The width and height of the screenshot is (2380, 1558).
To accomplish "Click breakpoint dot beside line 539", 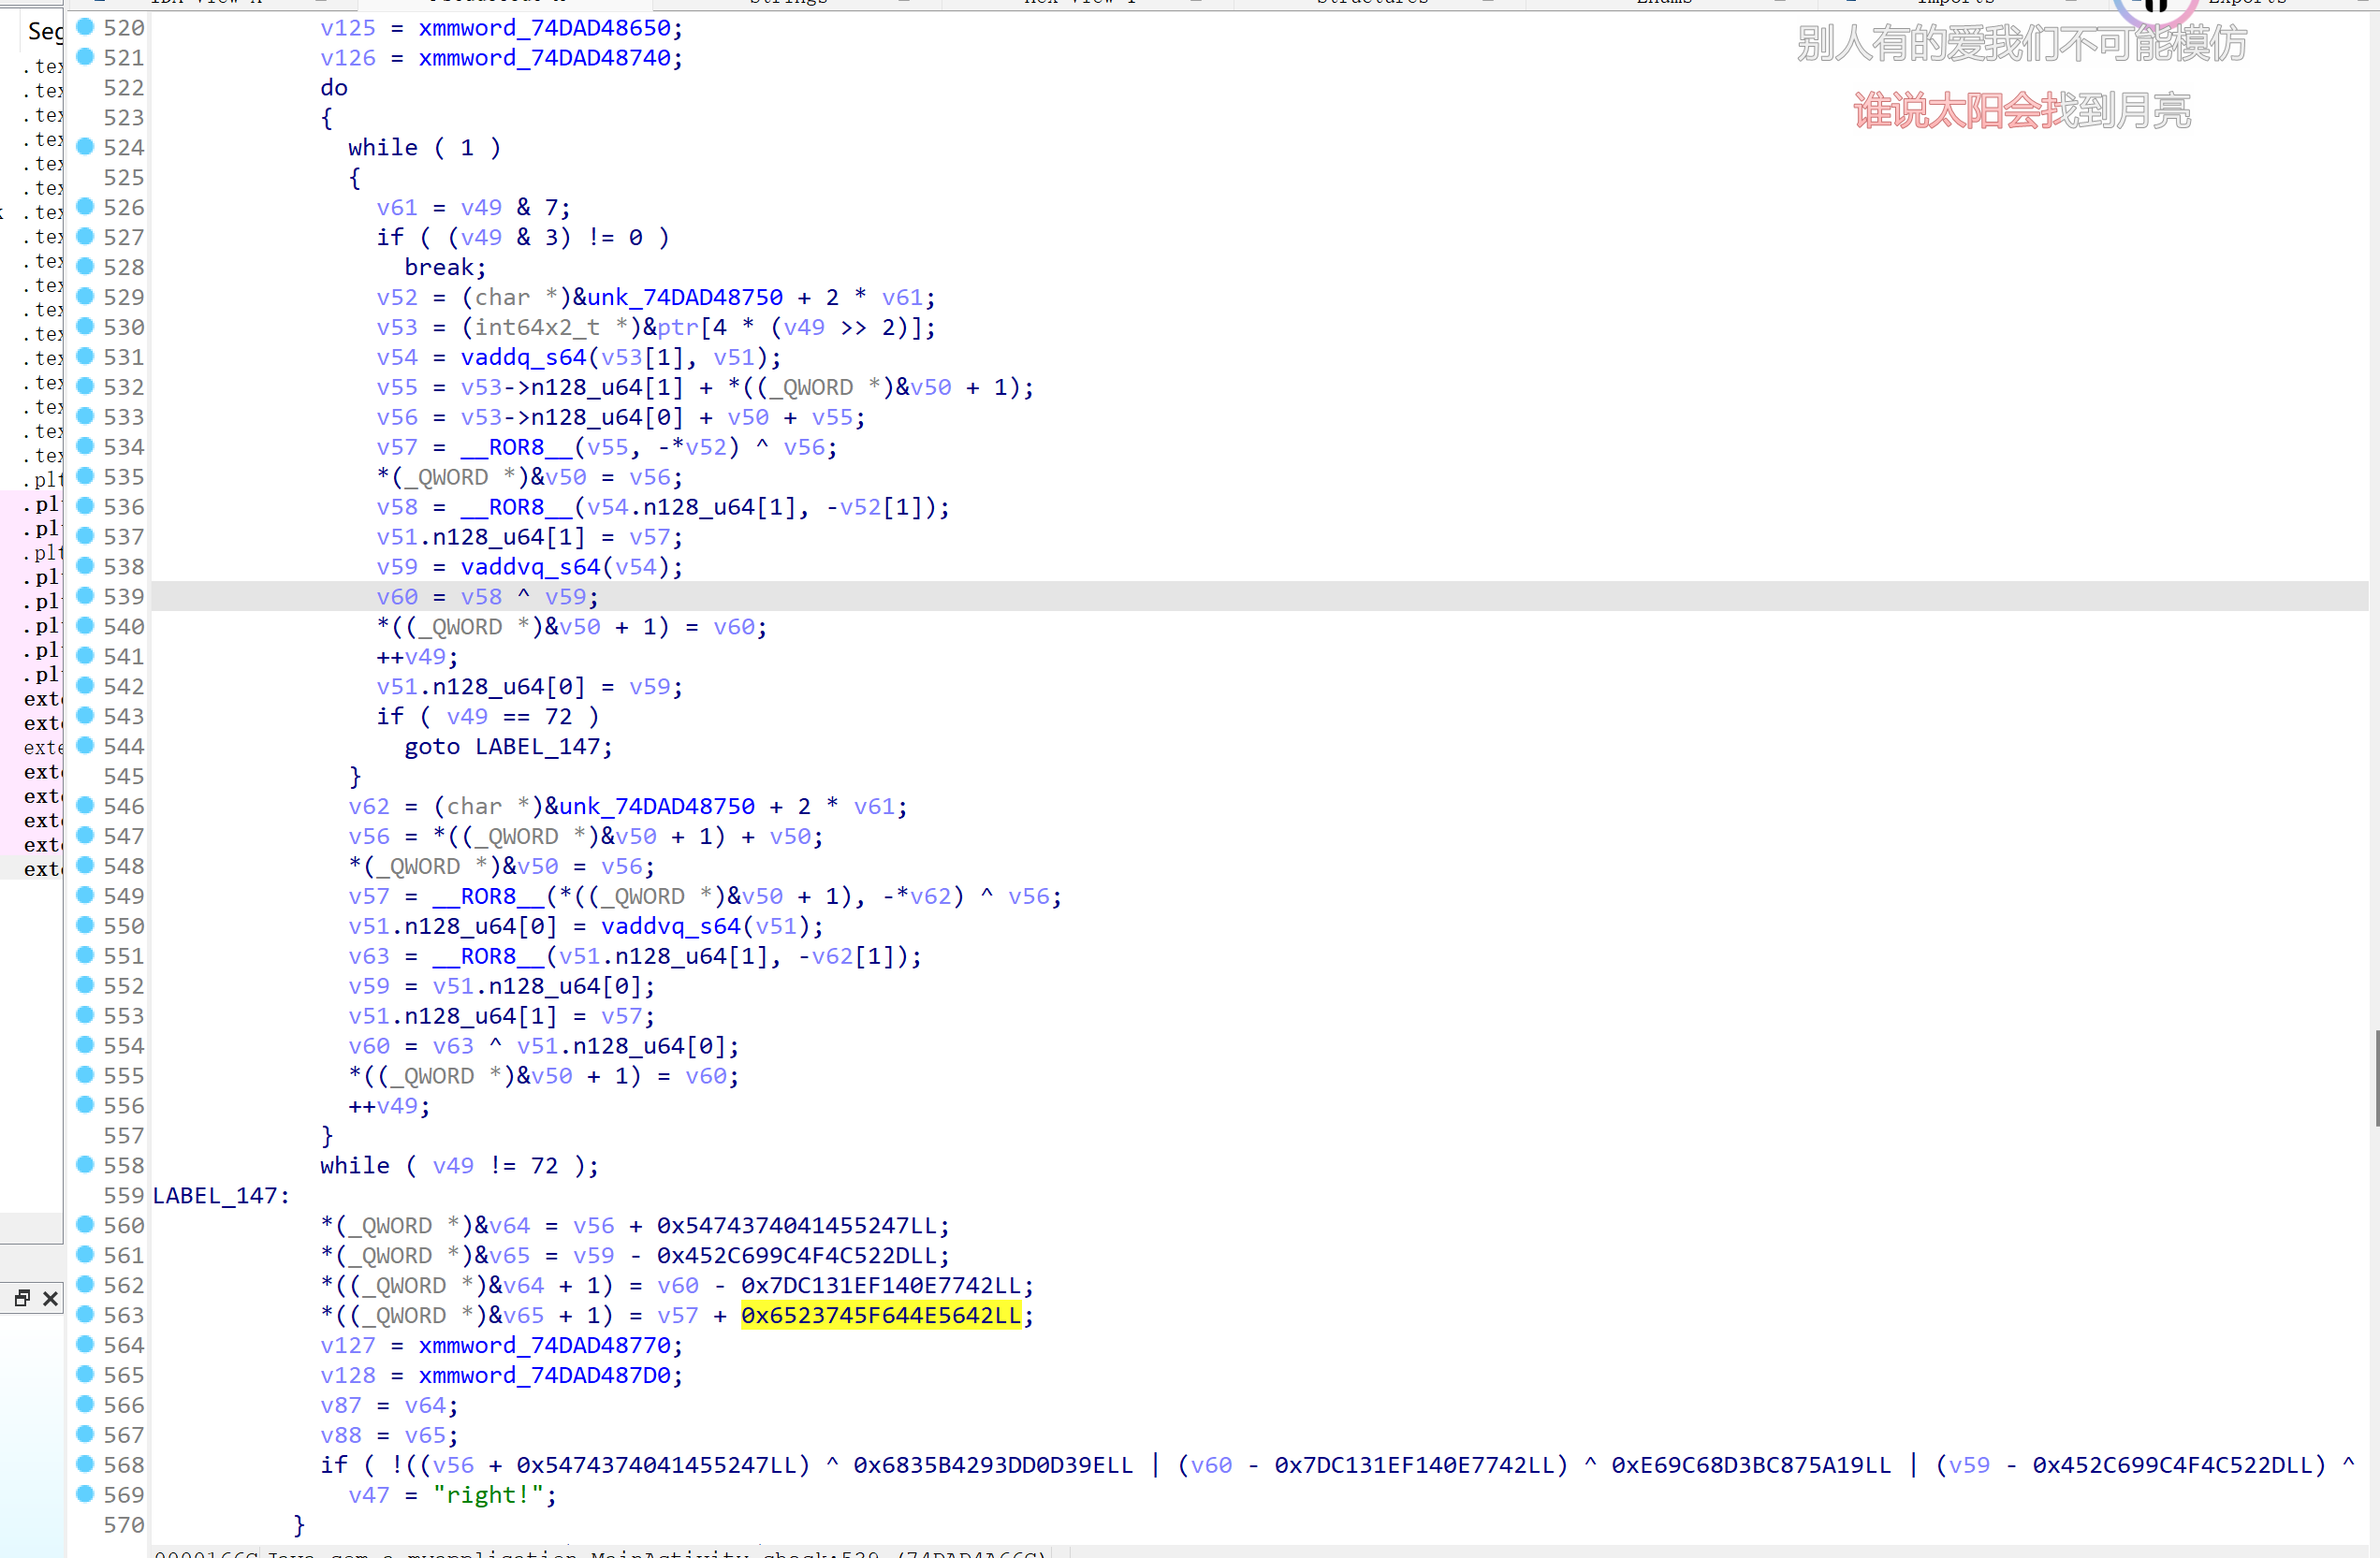I will [x=86, y=596].
